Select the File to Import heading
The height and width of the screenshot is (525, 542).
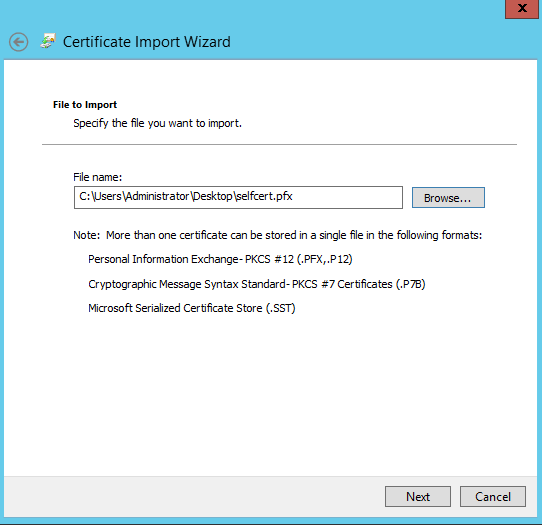click(x=85, y=104)
